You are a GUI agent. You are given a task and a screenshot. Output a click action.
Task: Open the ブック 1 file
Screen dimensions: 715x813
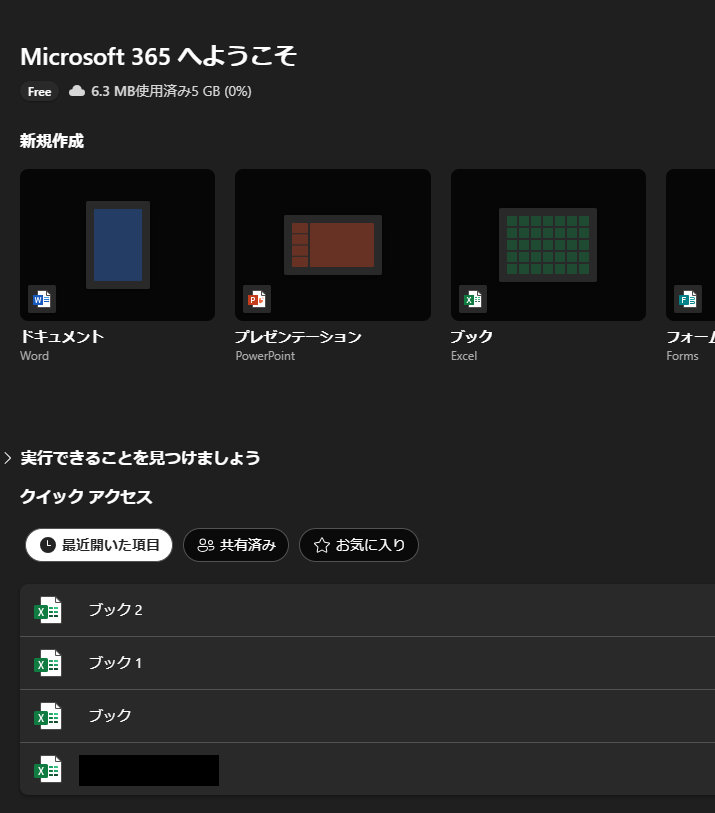367,663
